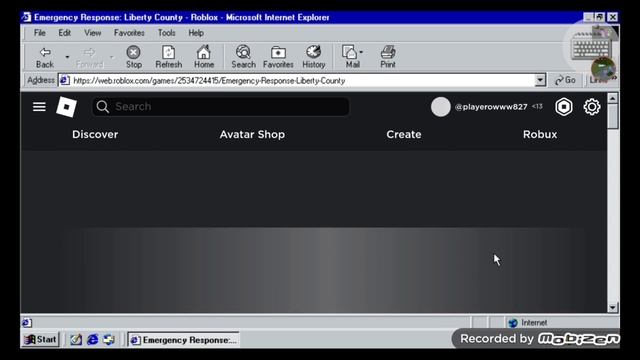Open the Favorites toolbar button
This screenshot has width=640, height=360.
pos(278,57)
